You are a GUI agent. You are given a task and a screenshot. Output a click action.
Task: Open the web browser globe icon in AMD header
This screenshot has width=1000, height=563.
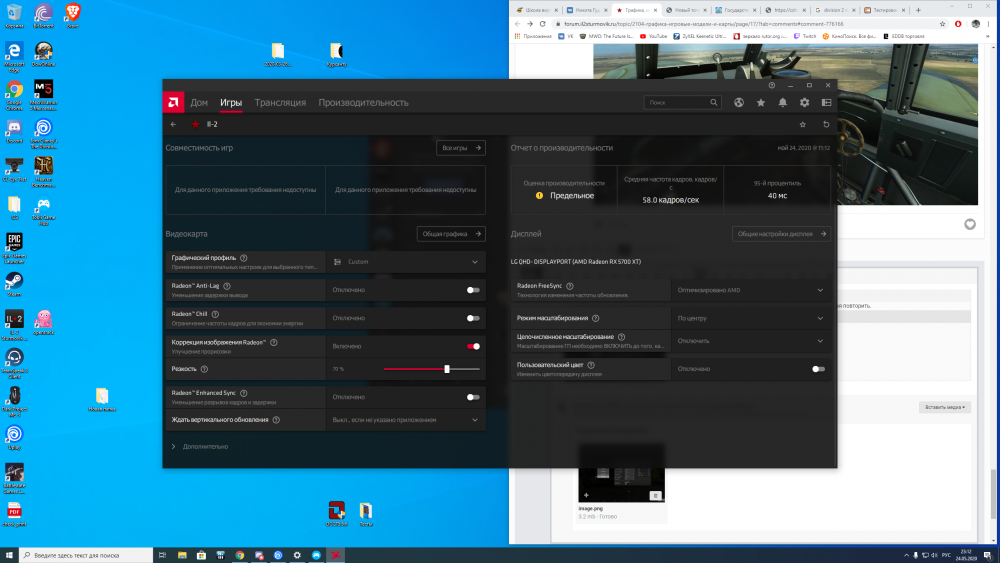[x=738, y=102]
